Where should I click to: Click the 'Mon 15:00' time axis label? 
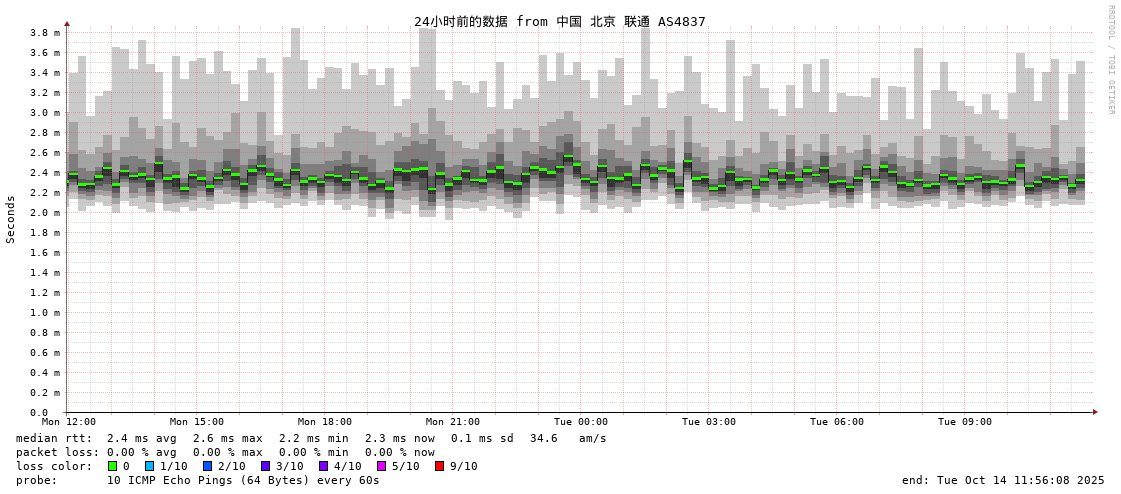click(197, 422)
